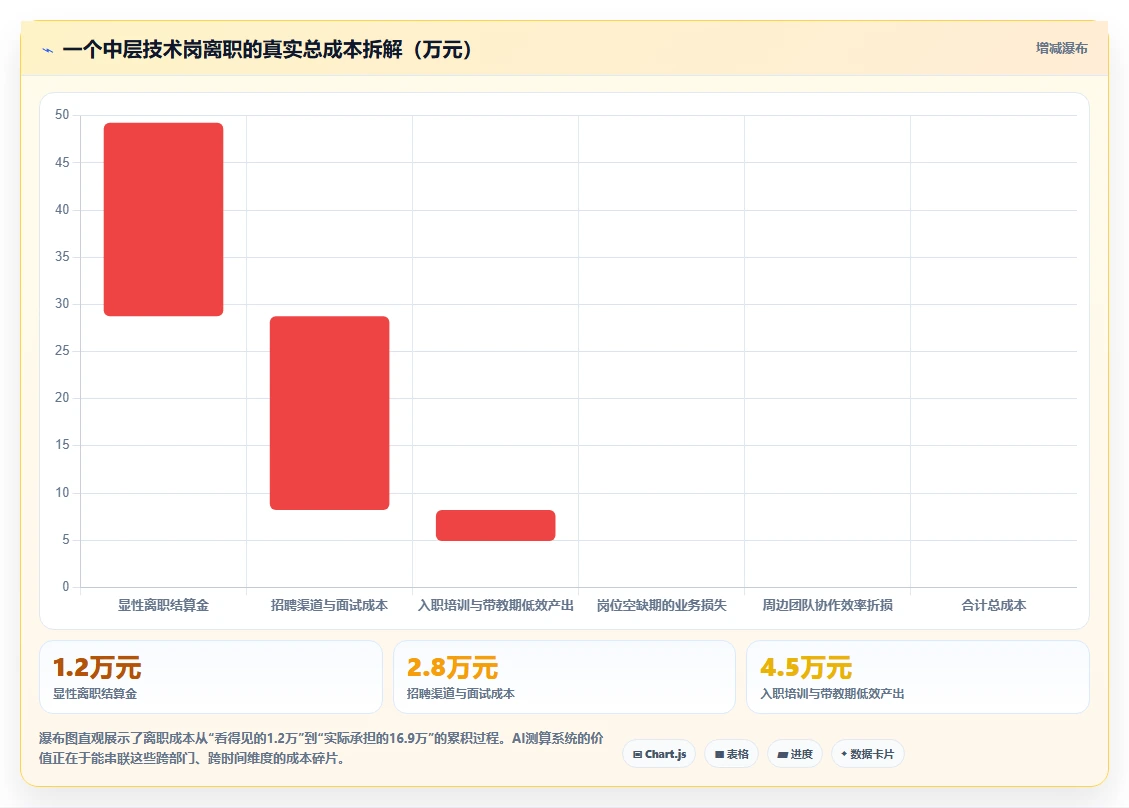This screenshot has height=808, width=1129.
Task: Click the Chart.js tag chip
Action: pos(660,754)
